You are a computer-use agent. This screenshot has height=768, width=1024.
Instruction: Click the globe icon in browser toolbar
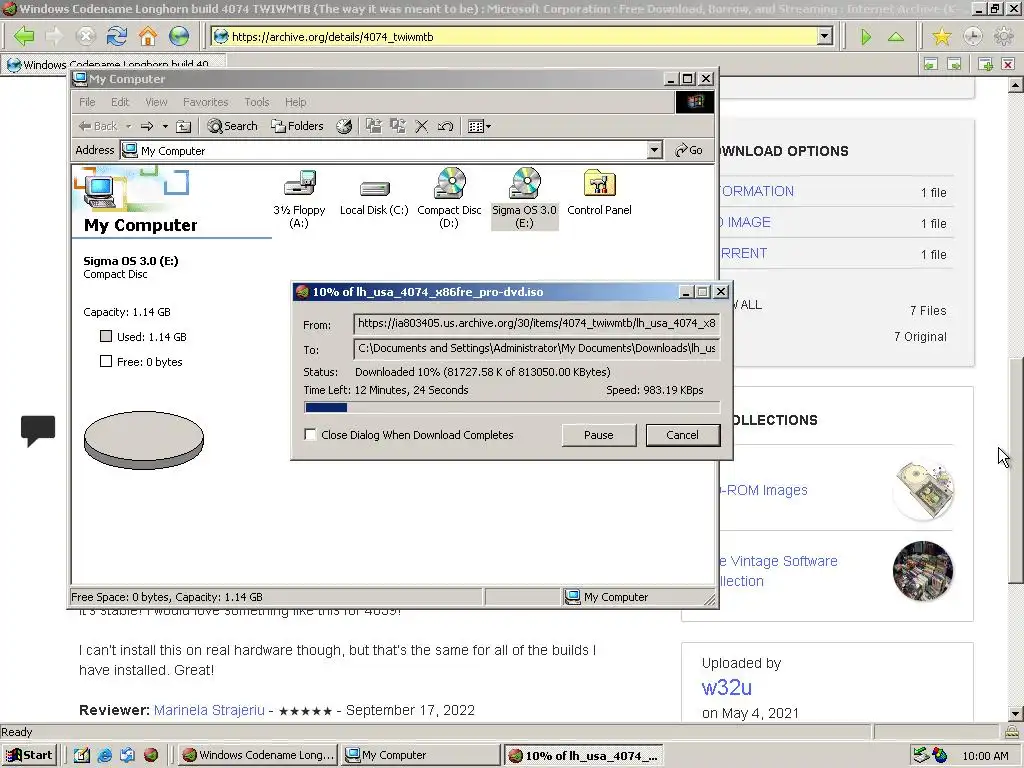coord(179,37)
